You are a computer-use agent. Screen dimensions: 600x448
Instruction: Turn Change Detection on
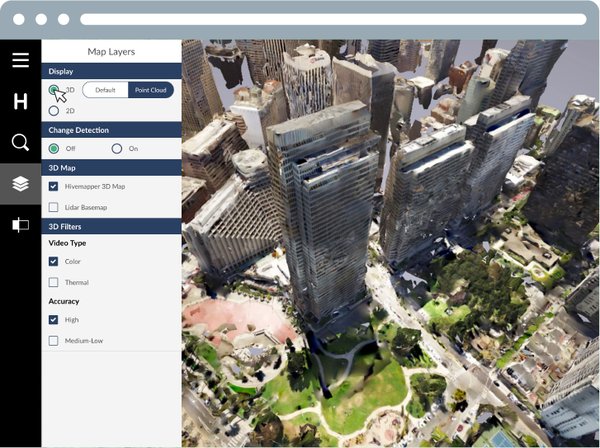pyautogui.click(x=117, y=148)
